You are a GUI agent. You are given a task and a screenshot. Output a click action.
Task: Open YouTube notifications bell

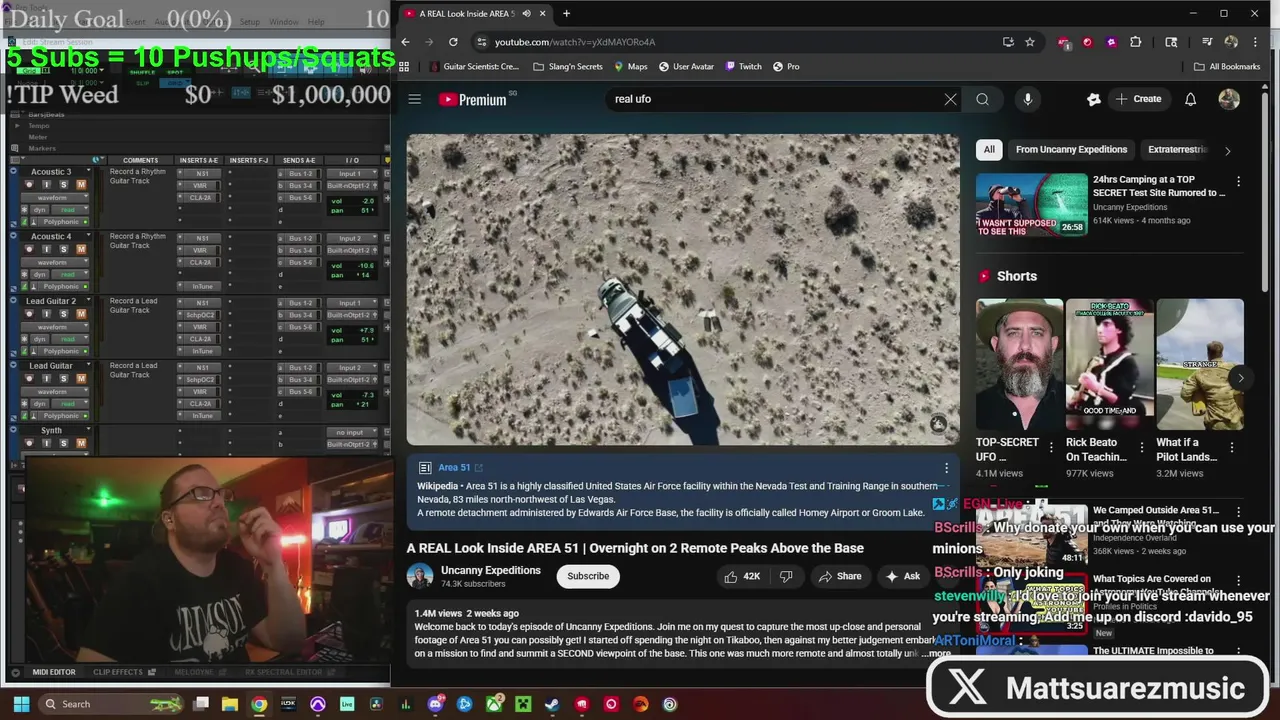click(x=1190, y=99)
